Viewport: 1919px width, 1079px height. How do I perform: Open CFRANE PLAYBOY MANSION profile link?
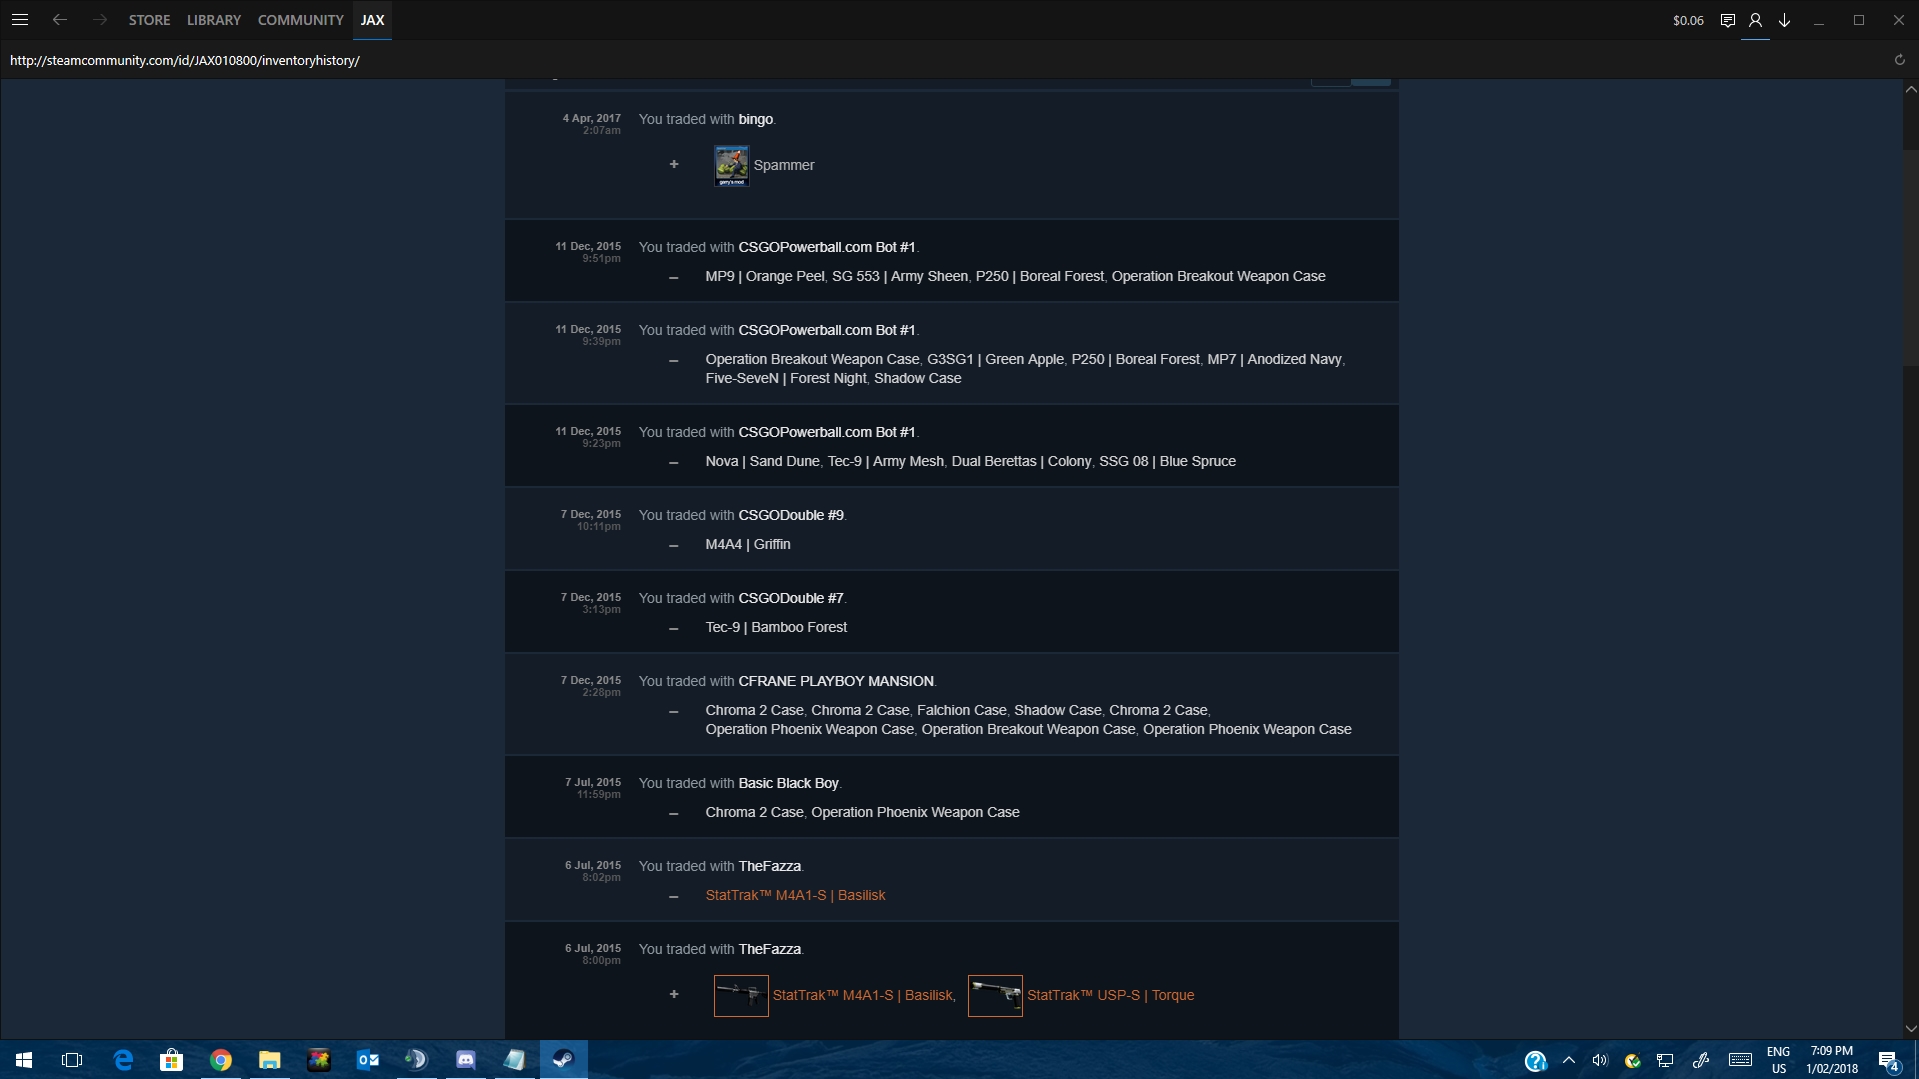point(836,681)
